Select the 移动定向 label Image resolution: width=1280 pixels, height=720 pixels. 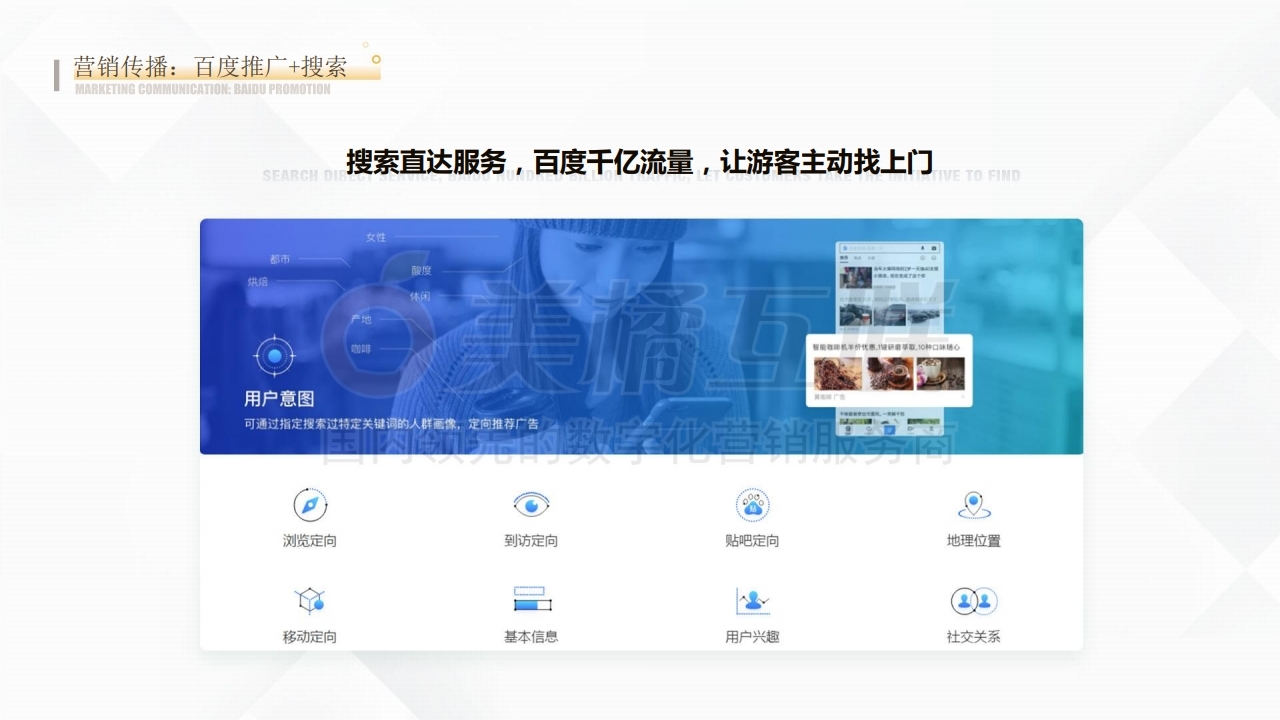pyautogui.click(x=310, y=637)
